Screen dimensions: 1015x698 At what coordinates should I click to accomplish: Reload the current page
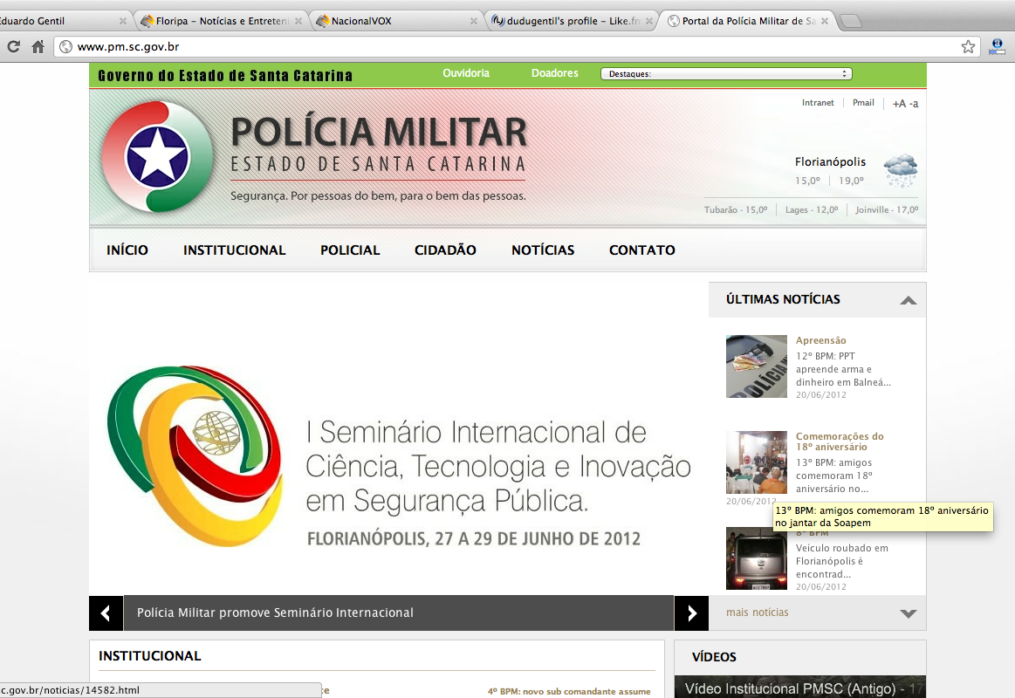pos(13,45)
